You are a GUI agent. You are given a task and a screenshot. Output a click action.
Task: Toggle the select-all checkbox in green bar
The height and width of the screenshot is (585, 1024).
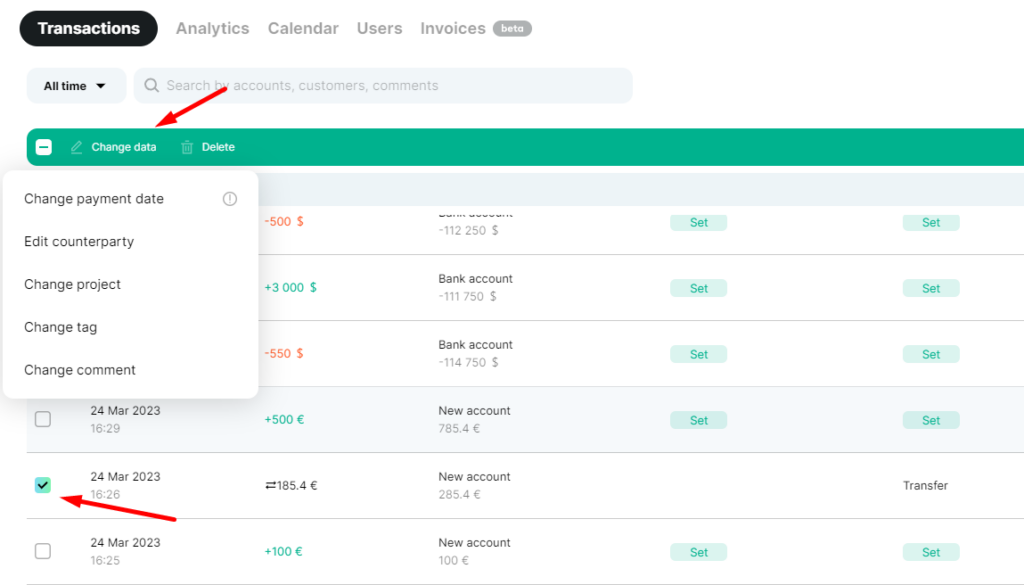pyautogui.click(x=44, y=147)
